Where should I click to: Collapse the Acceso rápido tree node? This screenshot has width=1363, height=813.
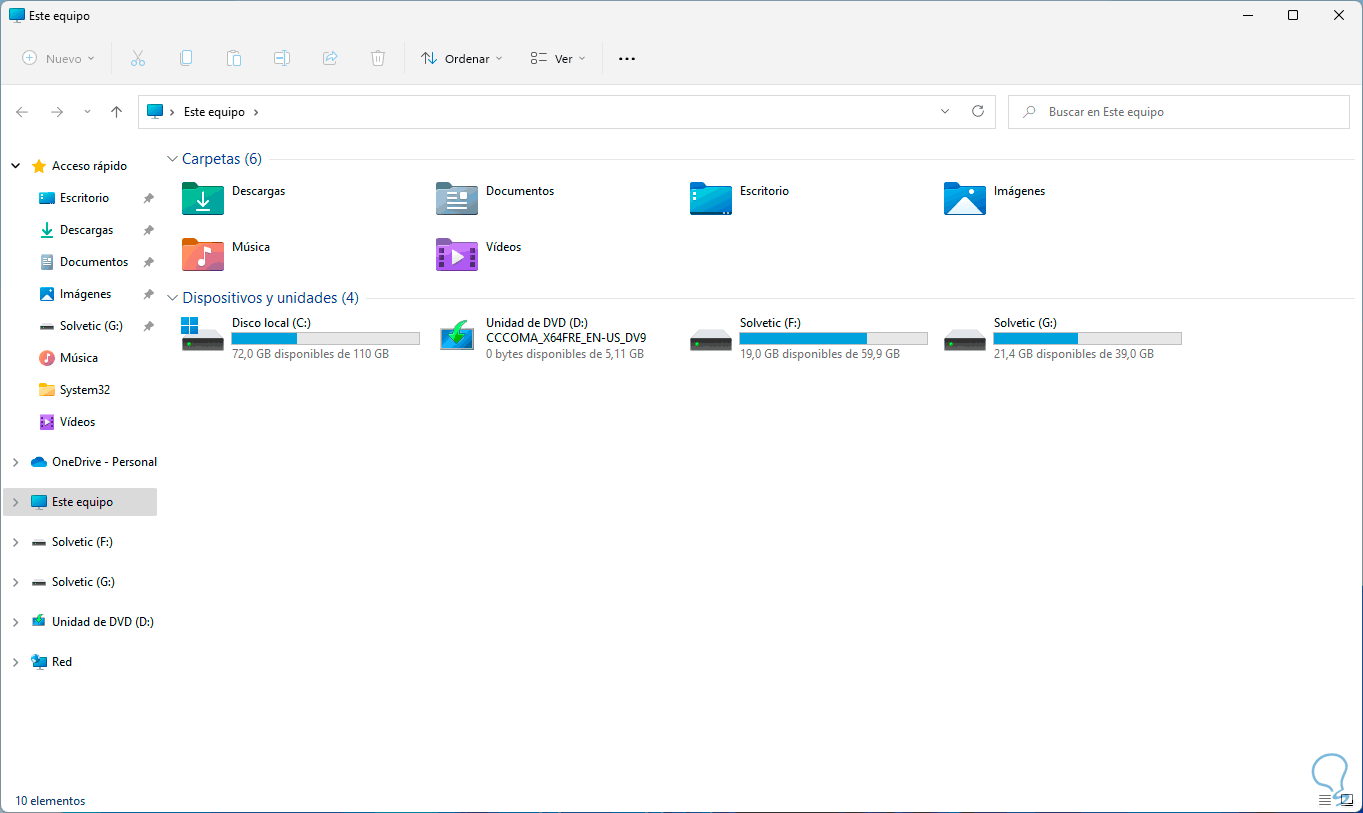tap(15, 166)
